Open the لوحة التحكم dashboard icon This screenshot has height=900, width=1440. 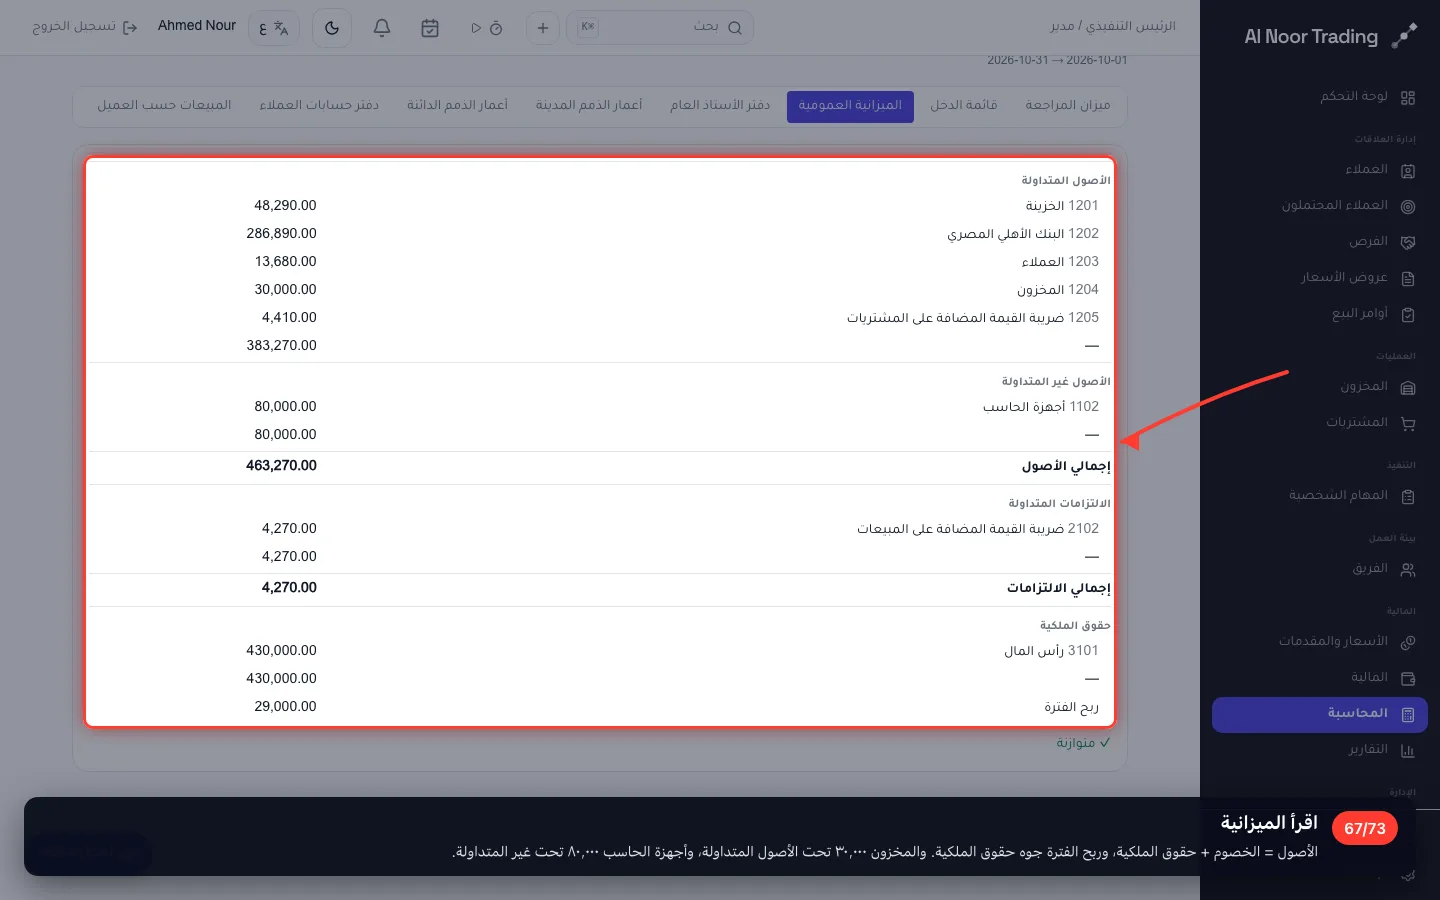tap(1408, 97)
